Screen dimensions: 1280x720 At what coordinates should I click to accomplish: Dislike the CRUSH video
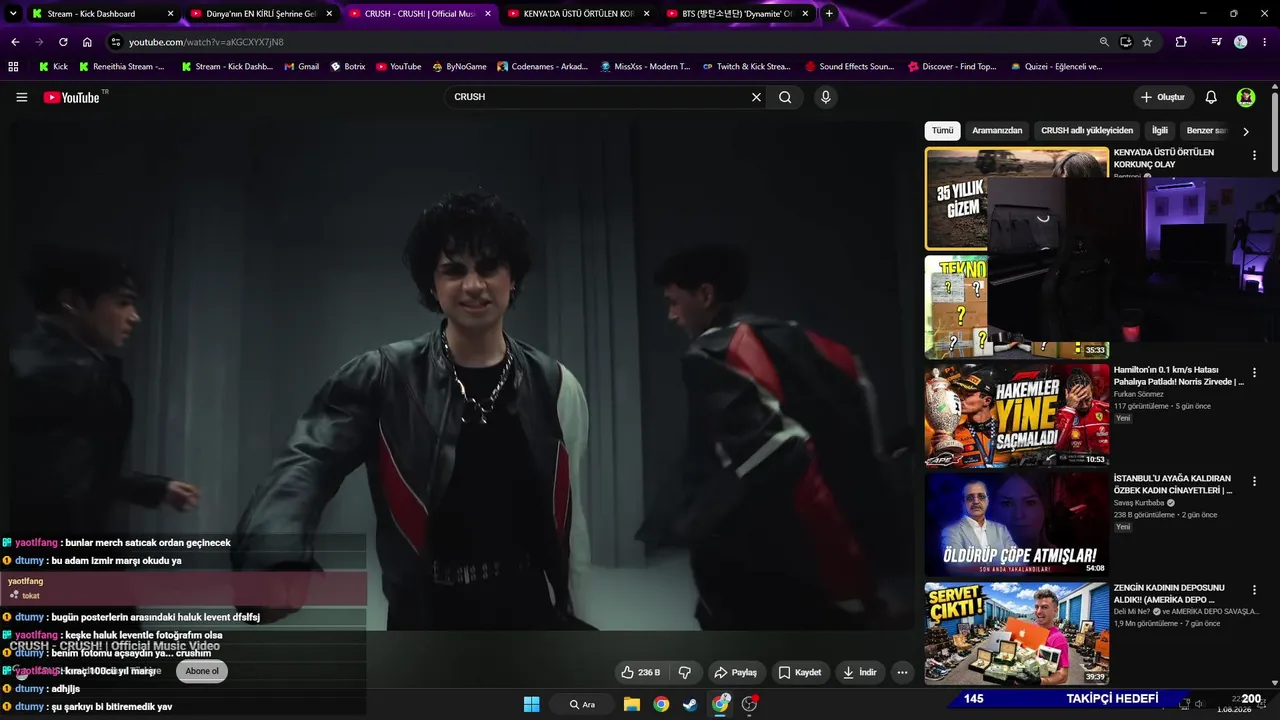[685, 672]
